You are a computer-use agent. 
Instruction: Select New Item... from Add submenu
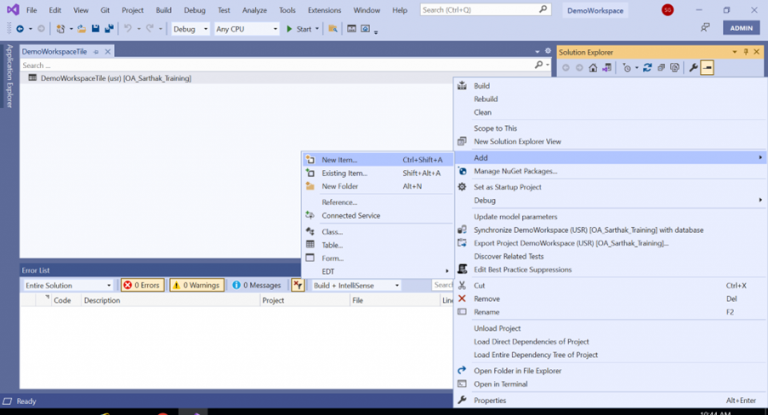pos(376,160)
